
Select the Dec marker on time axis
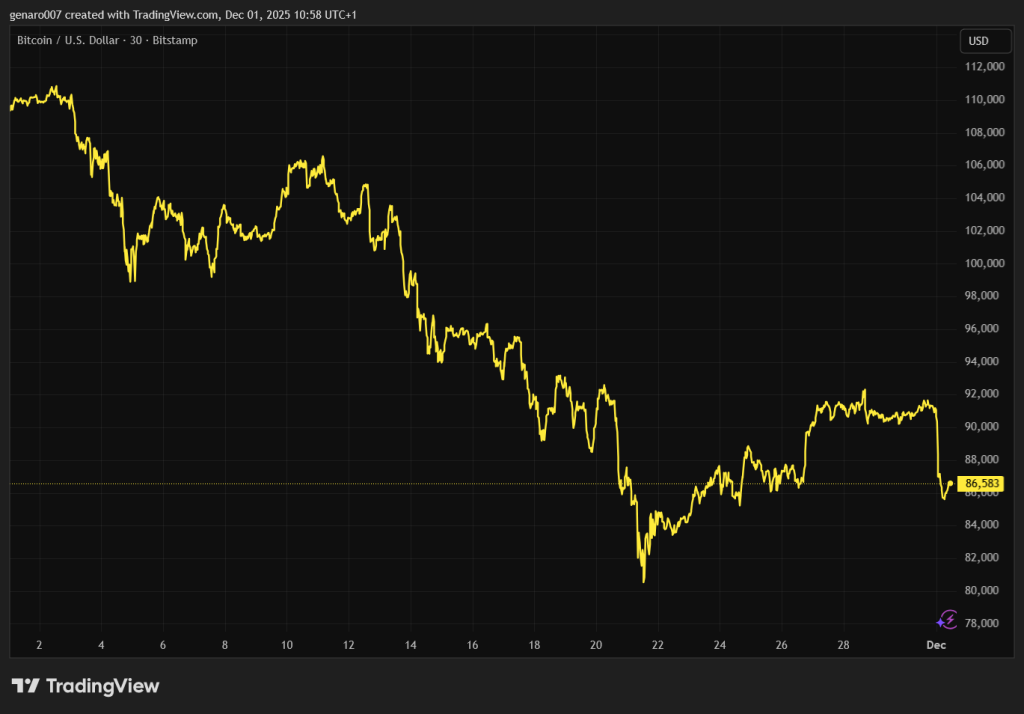tap(936, 645)
